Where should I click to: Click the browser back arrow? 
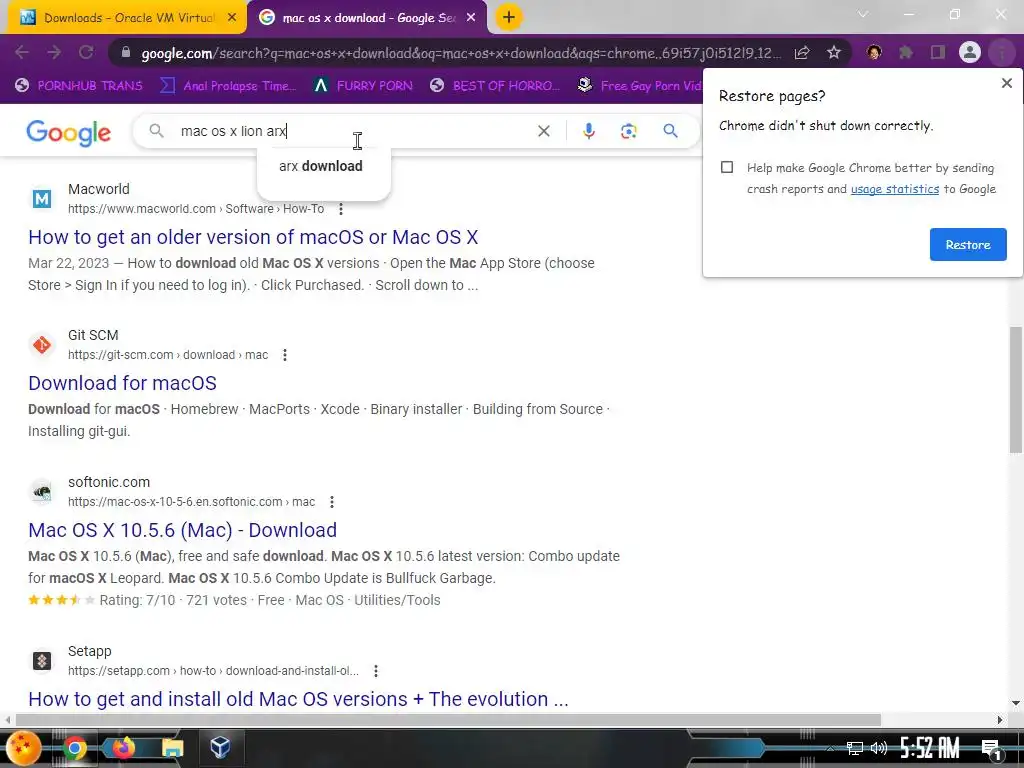coord(22,52)
